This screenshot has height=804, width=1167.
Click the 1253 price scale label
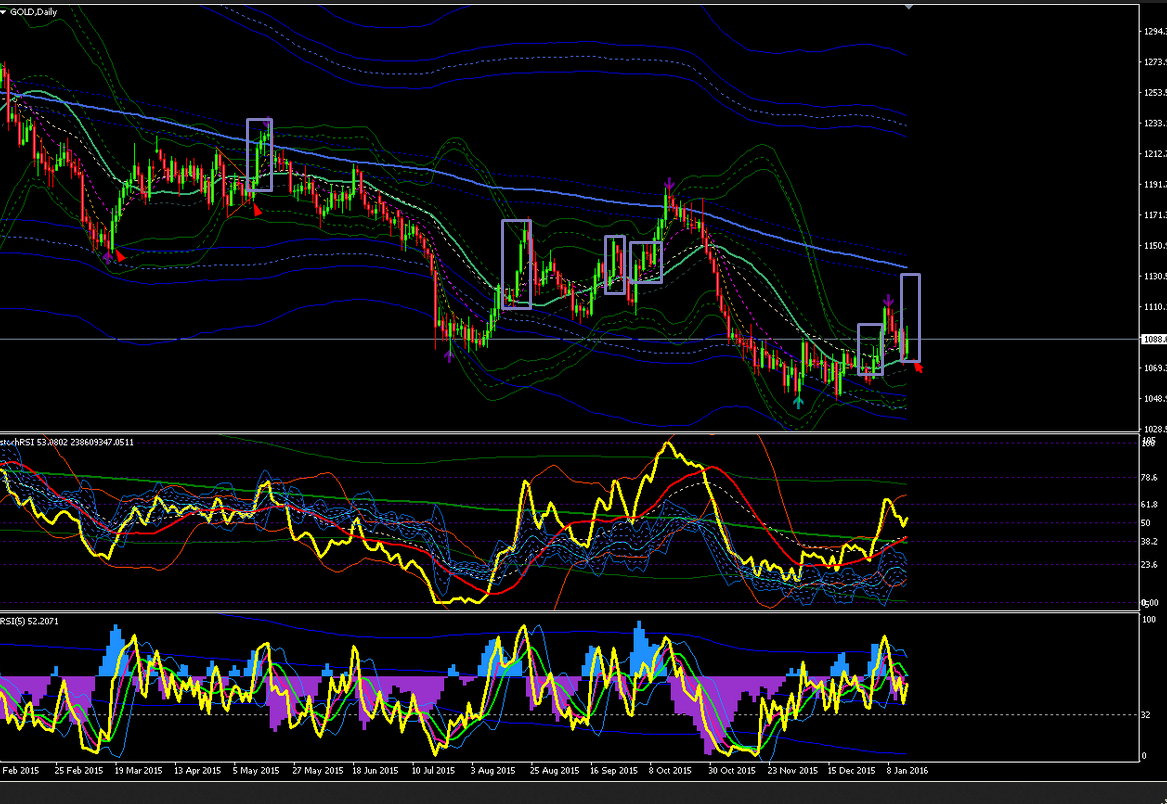1155,93
